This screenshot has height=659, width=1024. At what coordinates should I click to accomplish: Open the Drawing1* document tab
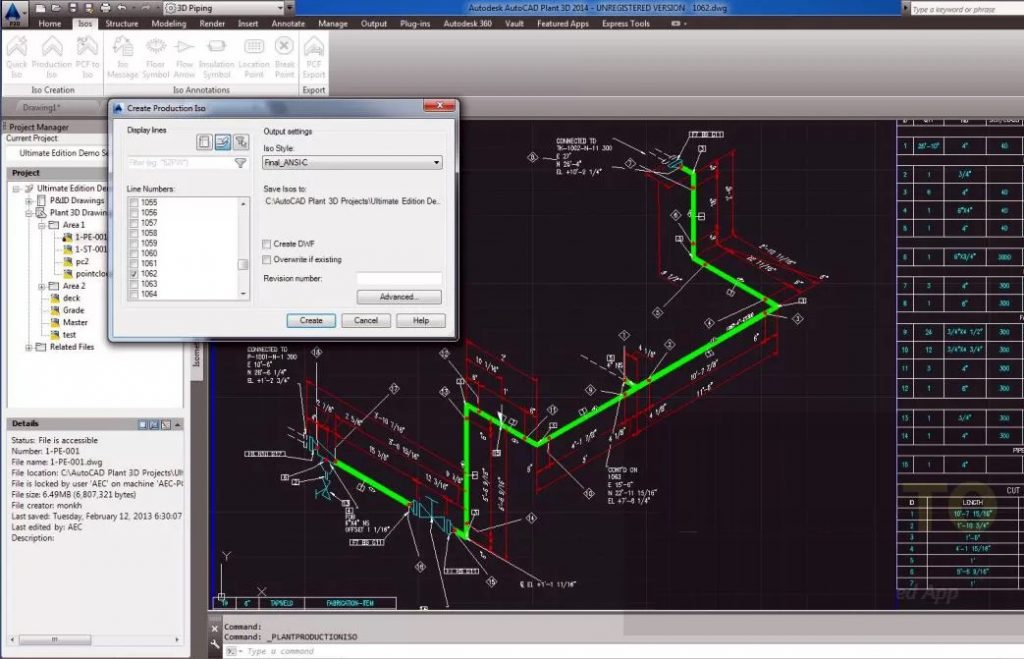point(41,107)
